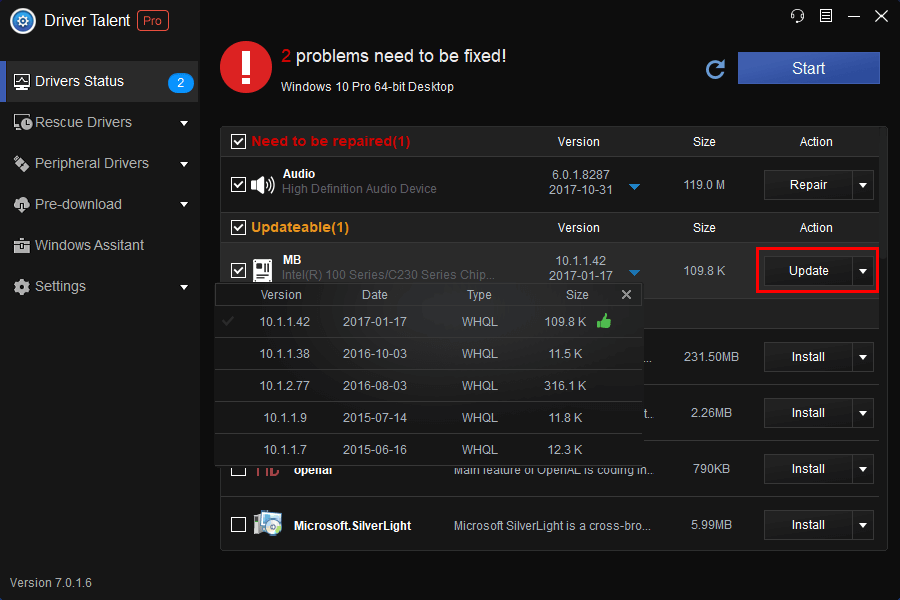Click the Date column header in popup
This screenshot has height=600, width=900.
pos(374,295)
